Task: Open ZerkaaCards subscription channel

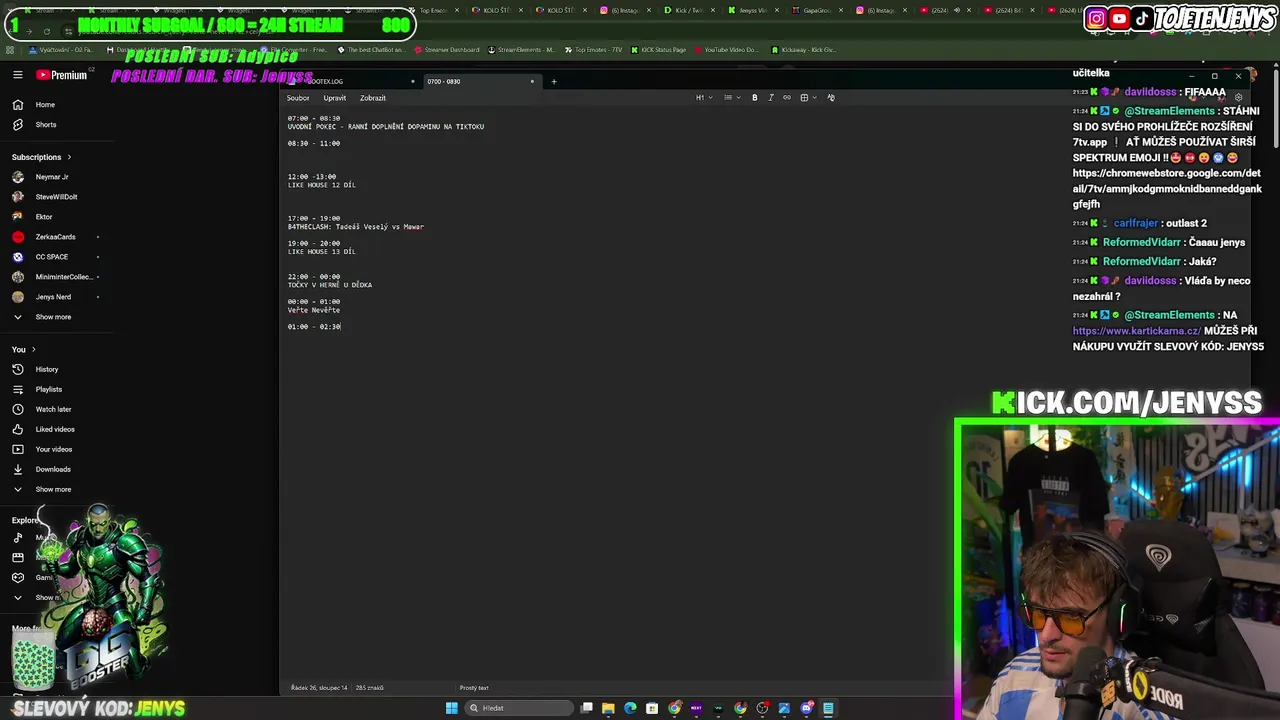Action: pyautogui.click(x=55, y=237)
